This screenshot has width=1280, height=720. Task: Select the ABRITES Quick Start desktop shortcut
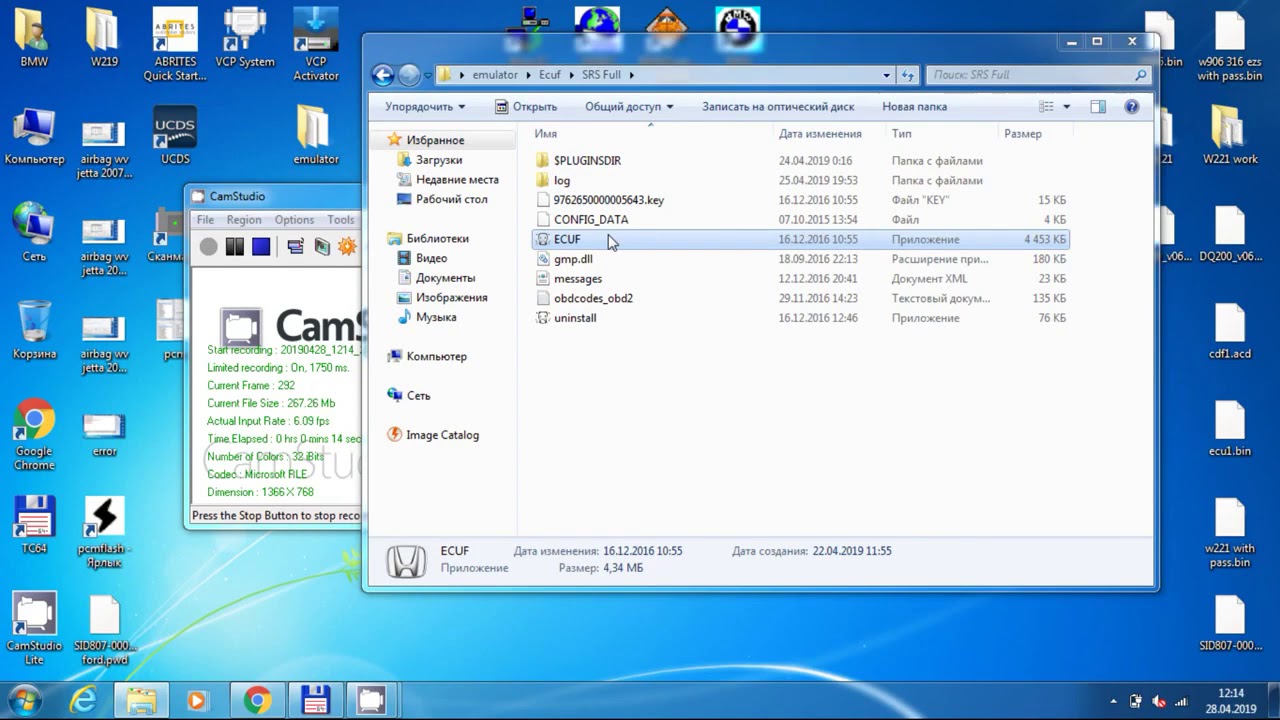click(175, 46)
